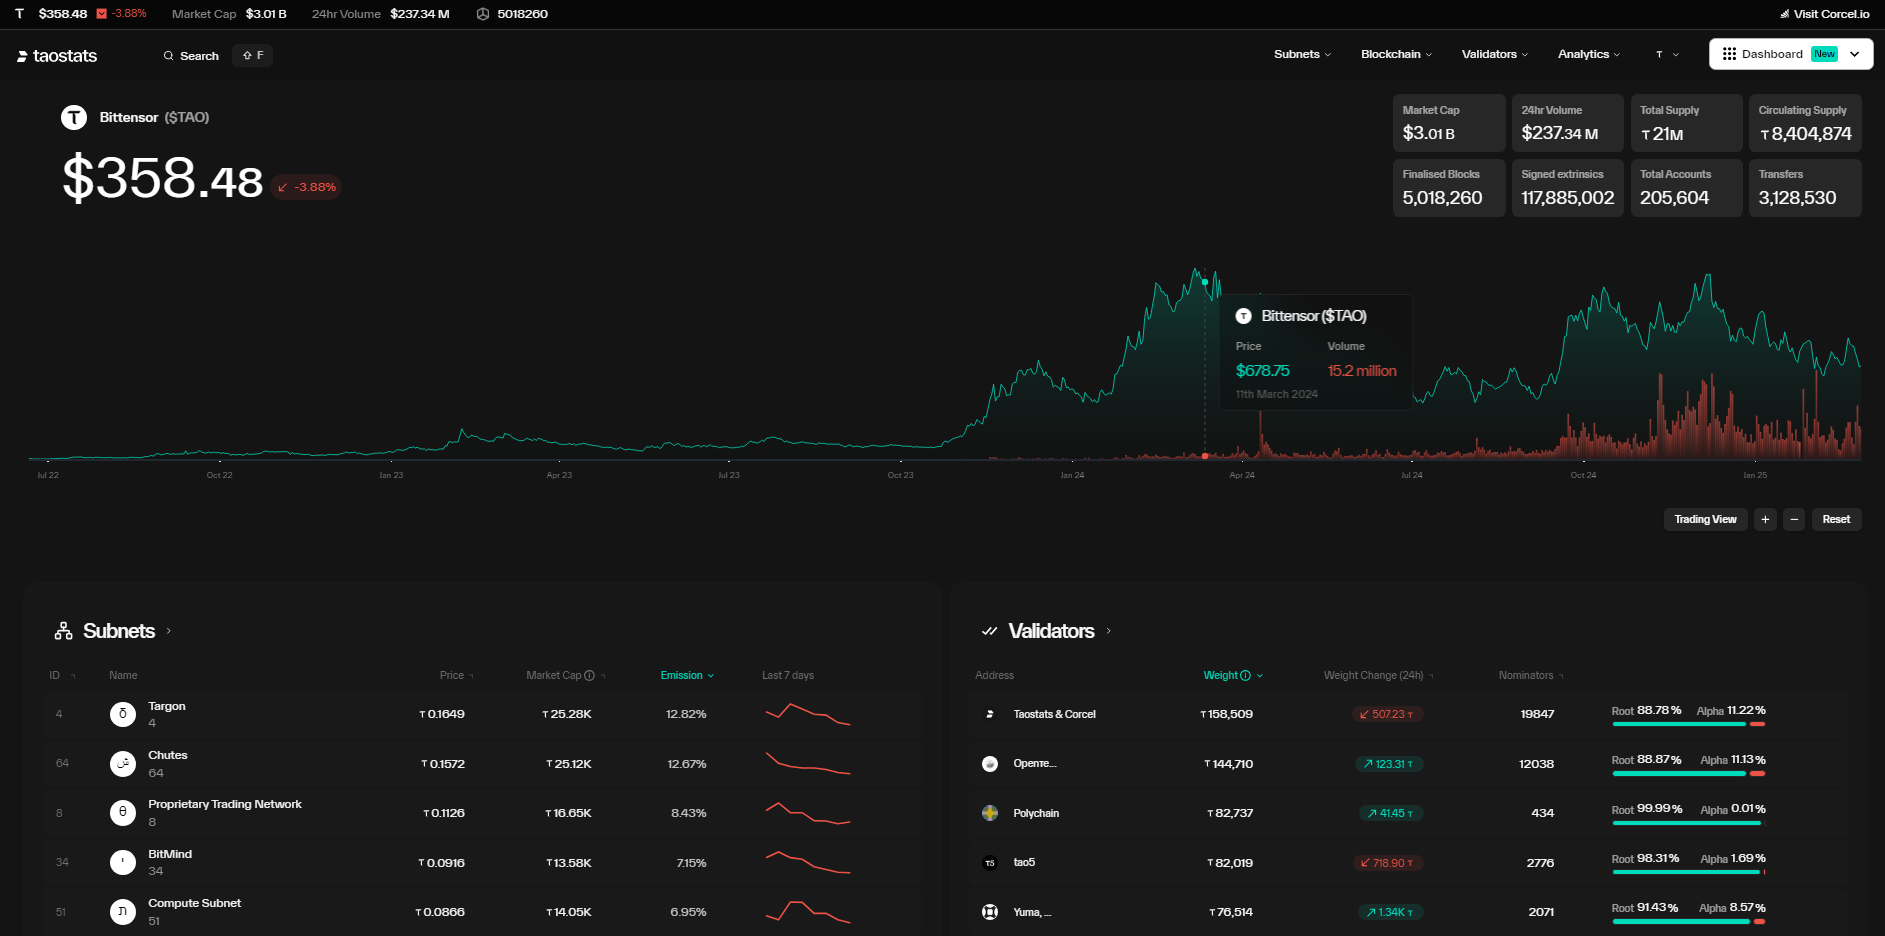Sort subnets by Emission column

click(687, 676)
